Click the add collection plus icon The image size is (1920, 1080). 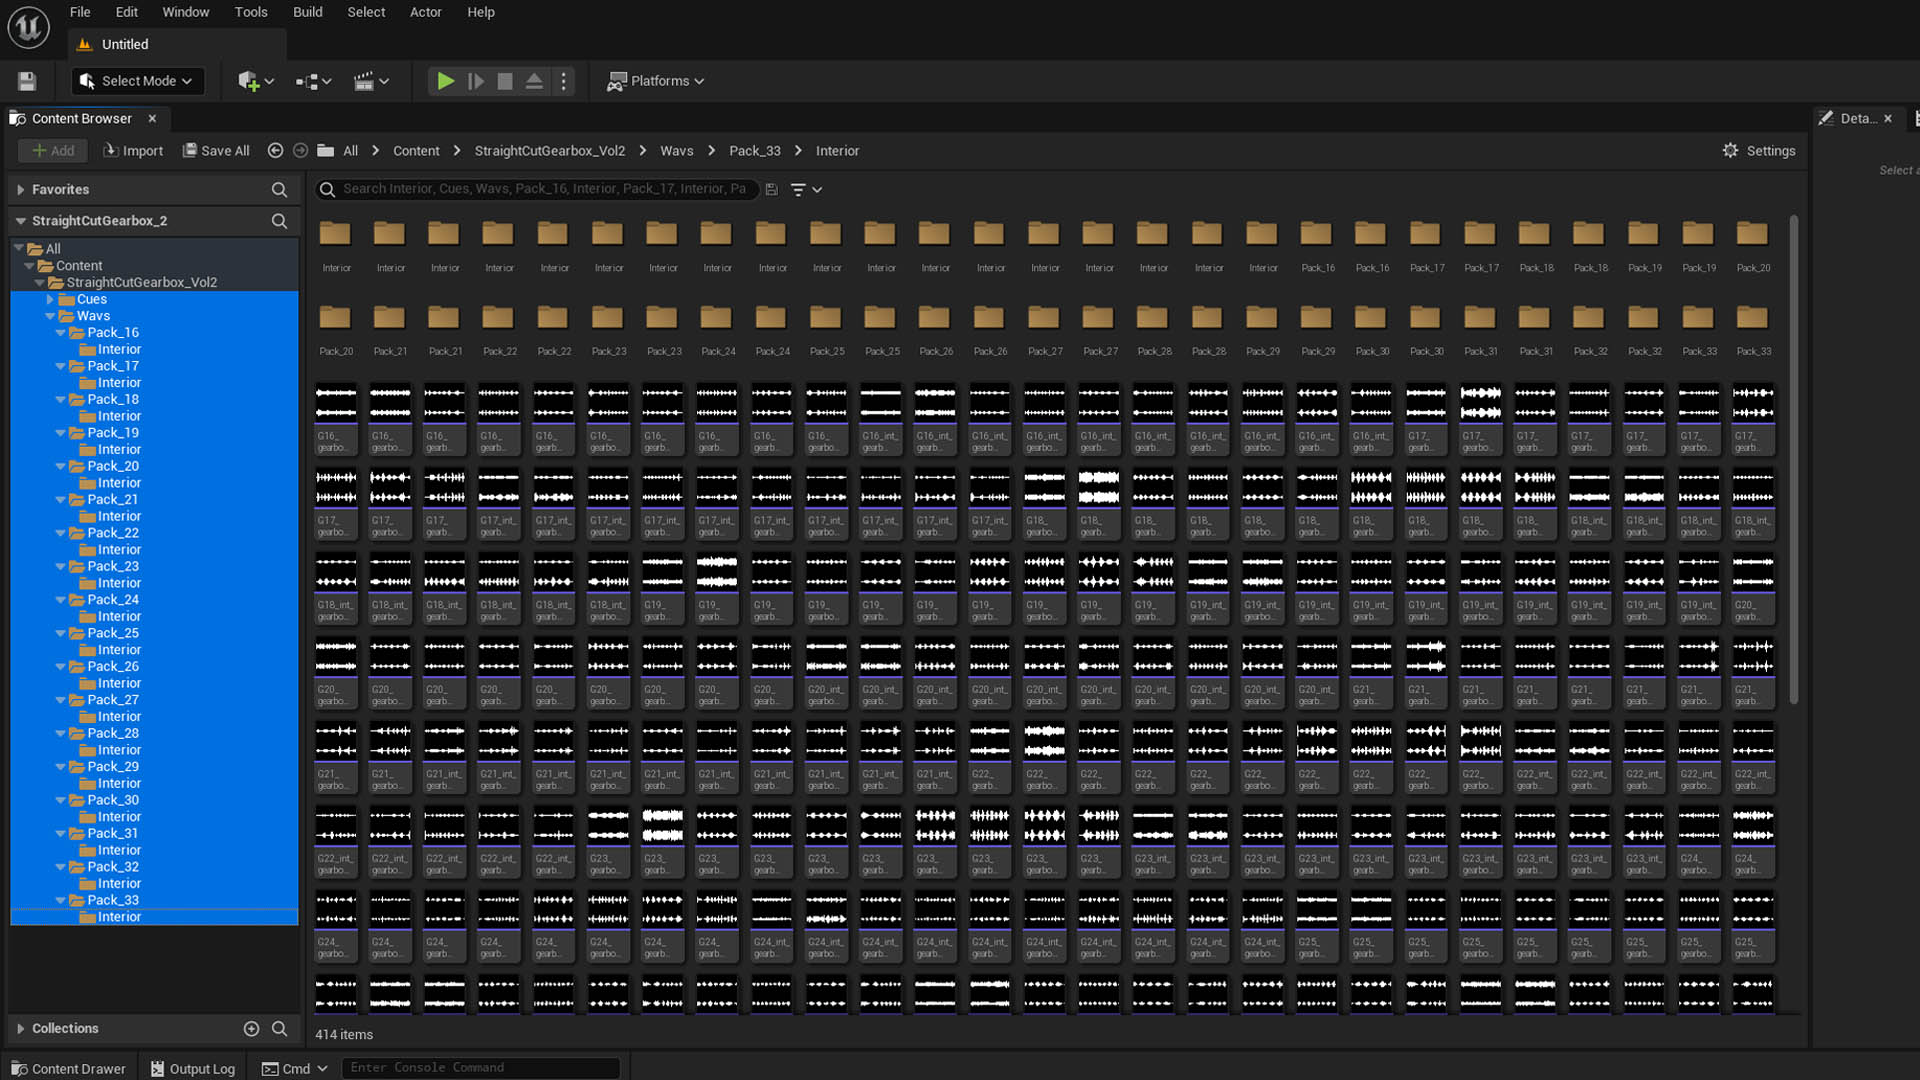251,1028
